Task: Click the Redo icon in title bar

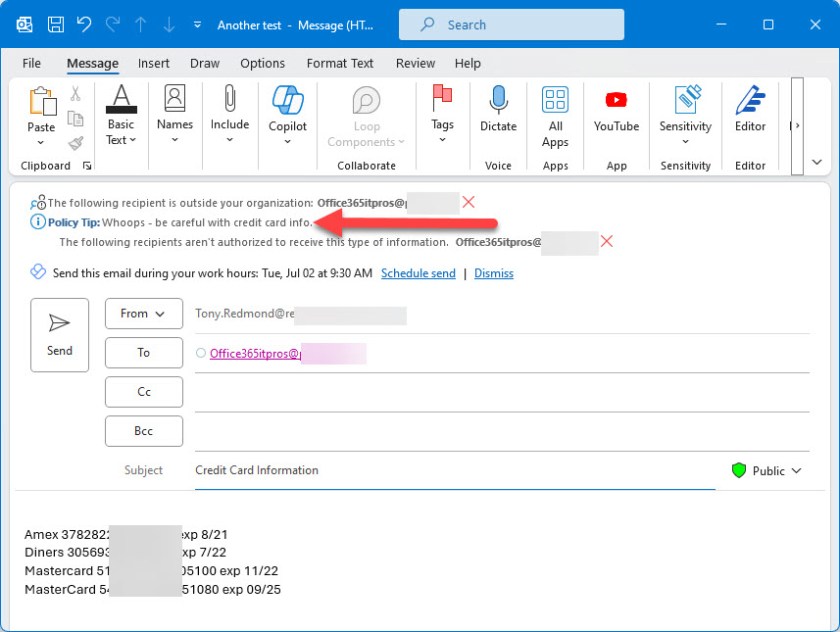Action: click(x=112, y=25)
